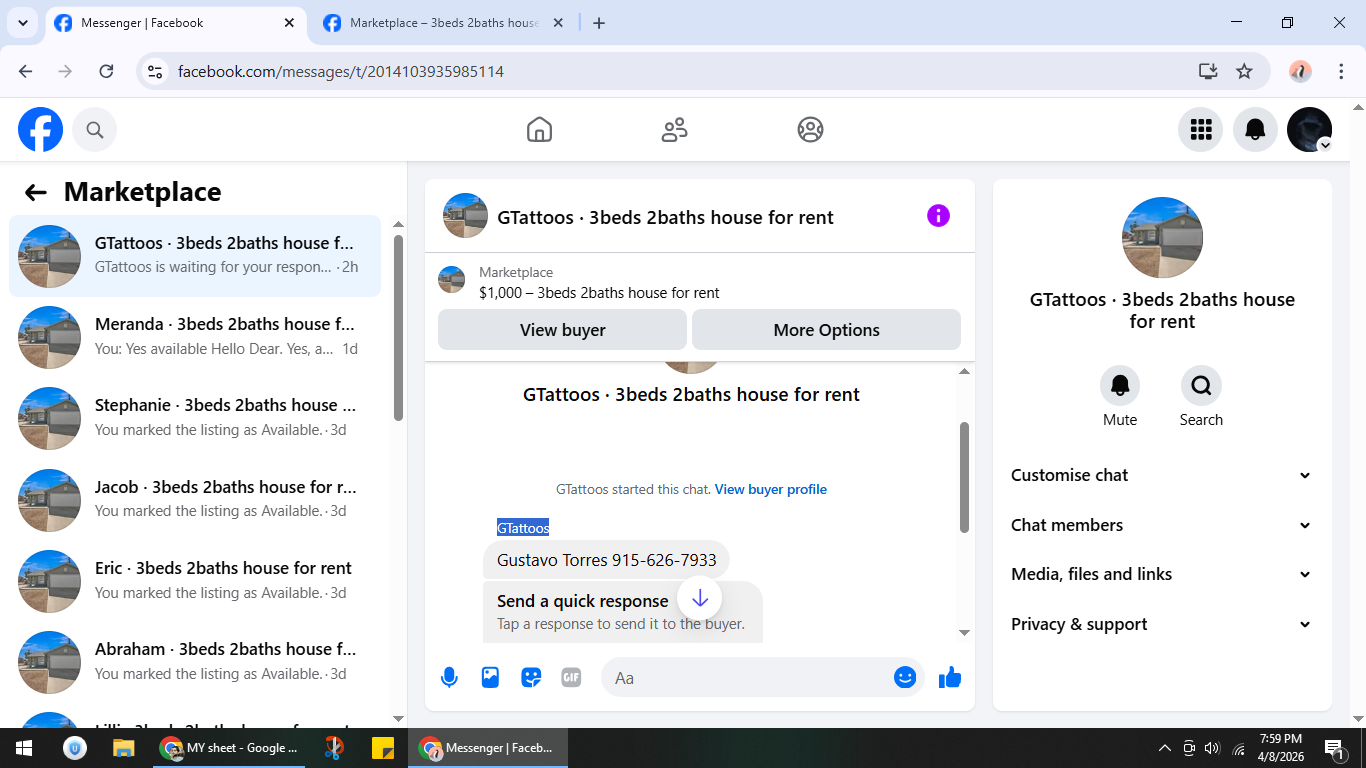Search in conversation using the magnifier icon
The height and width of the screenshot is (768, 1366).
coord(1201,385)
